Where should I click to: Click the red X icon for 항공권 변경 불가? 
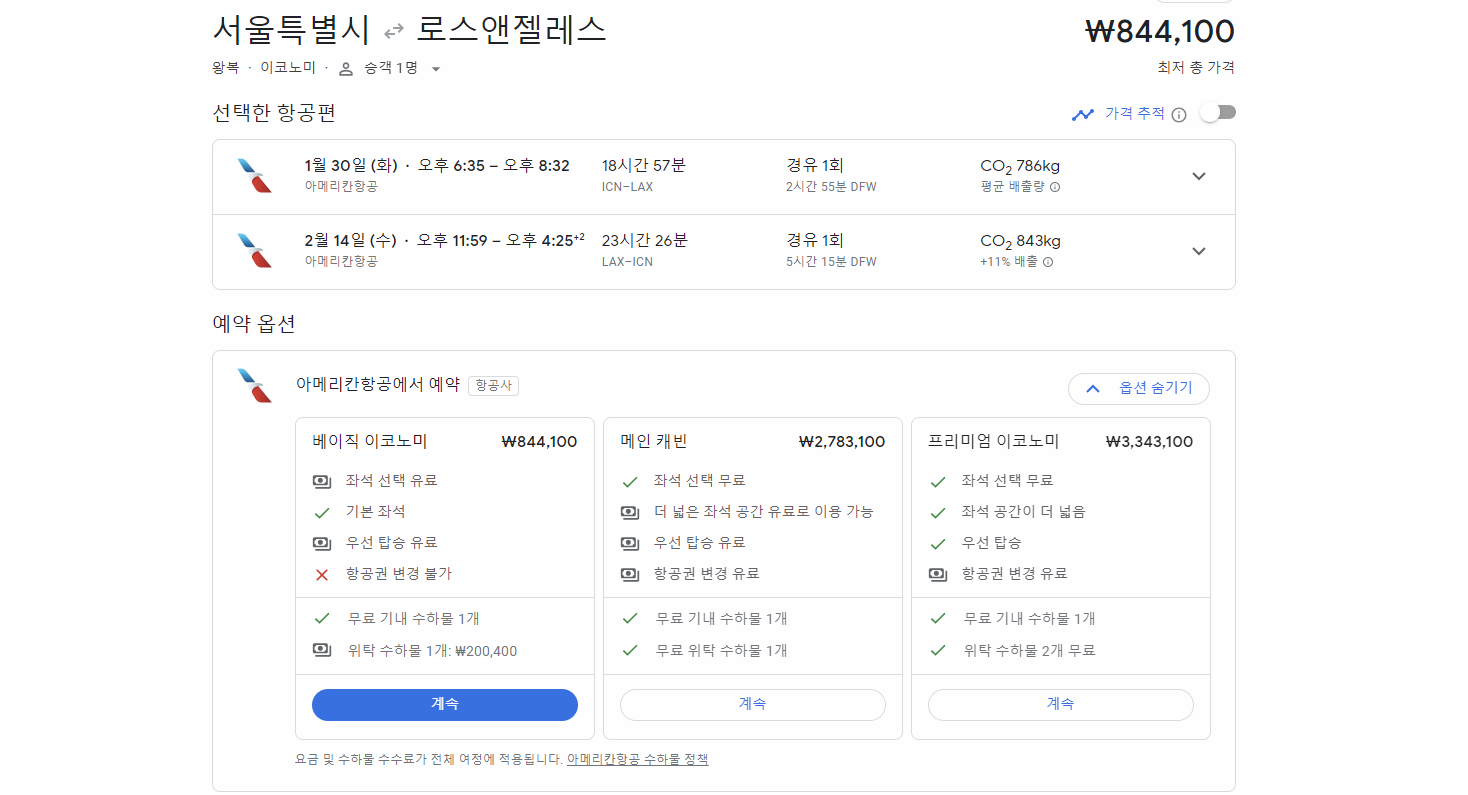[322, 574]
